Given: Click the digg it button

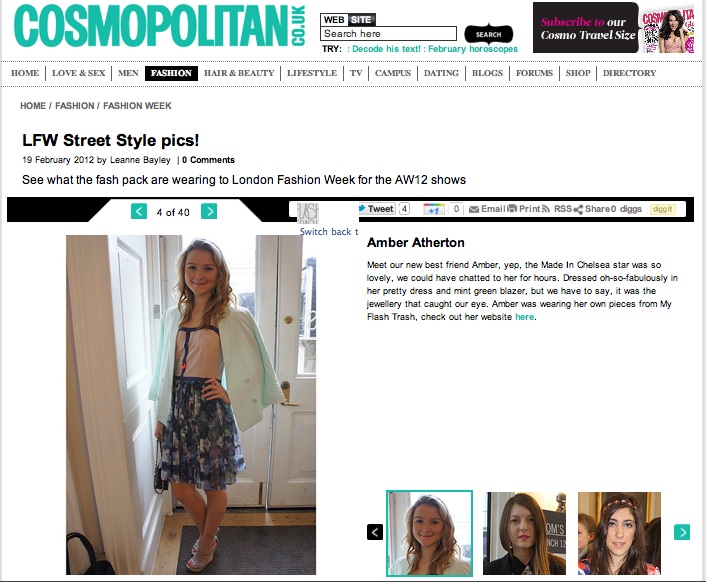Looking at the screenshot, I should pos(662,209).
